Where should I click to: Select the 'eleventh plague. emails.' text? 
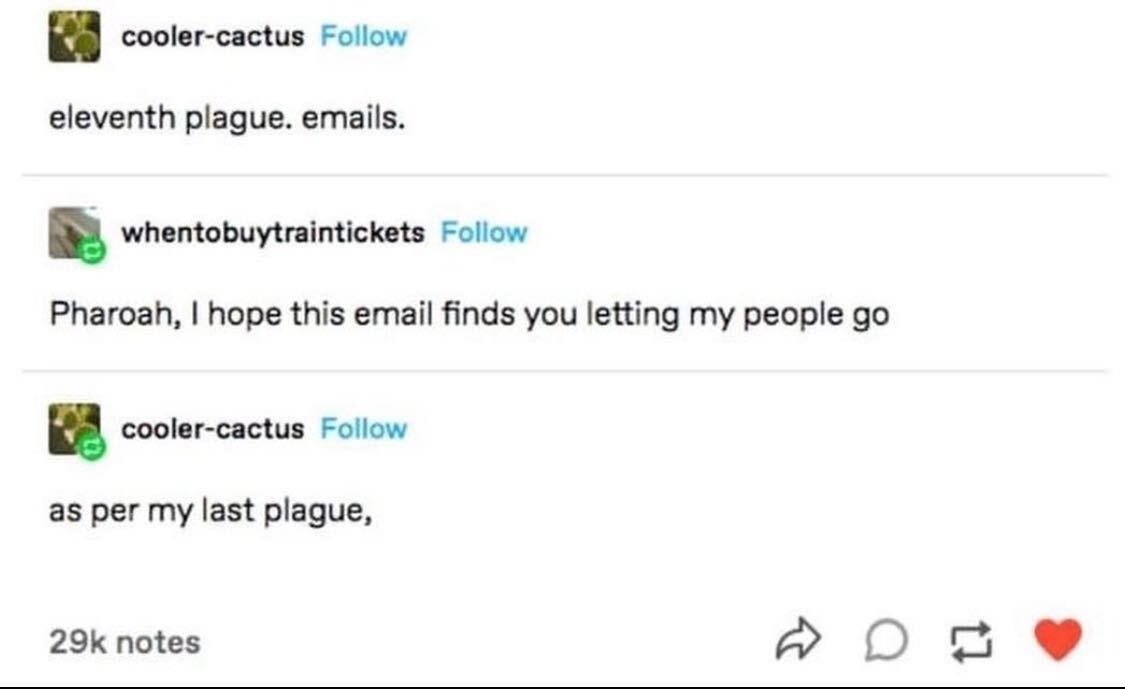coord(227,118)
